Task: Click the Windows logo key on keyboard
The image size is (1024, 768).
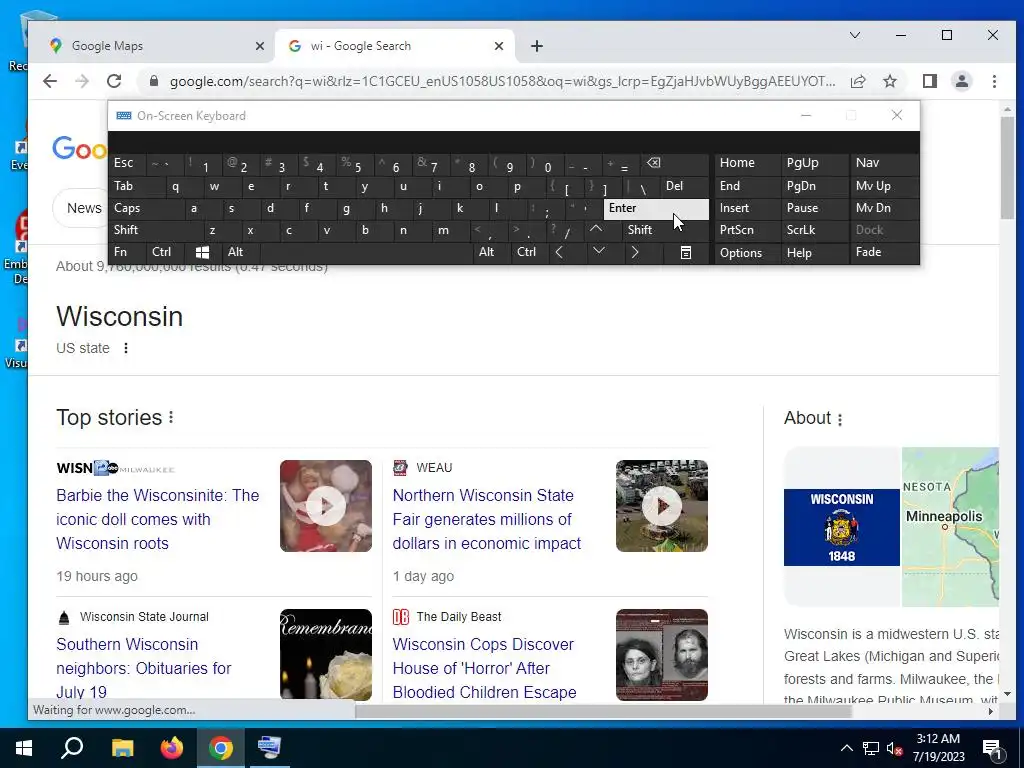Action: tap(202, 252)
